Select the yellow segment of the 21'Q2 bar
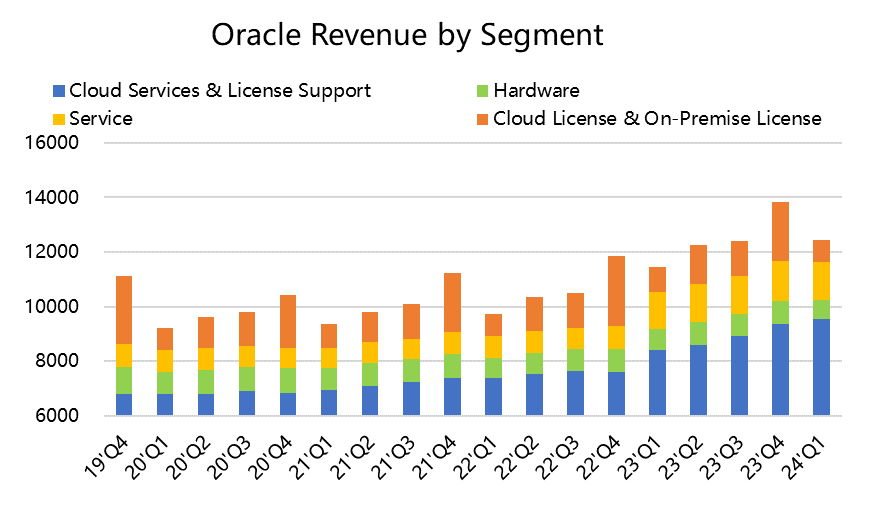This screenshot has width=869, height=517. pos(370,352)
